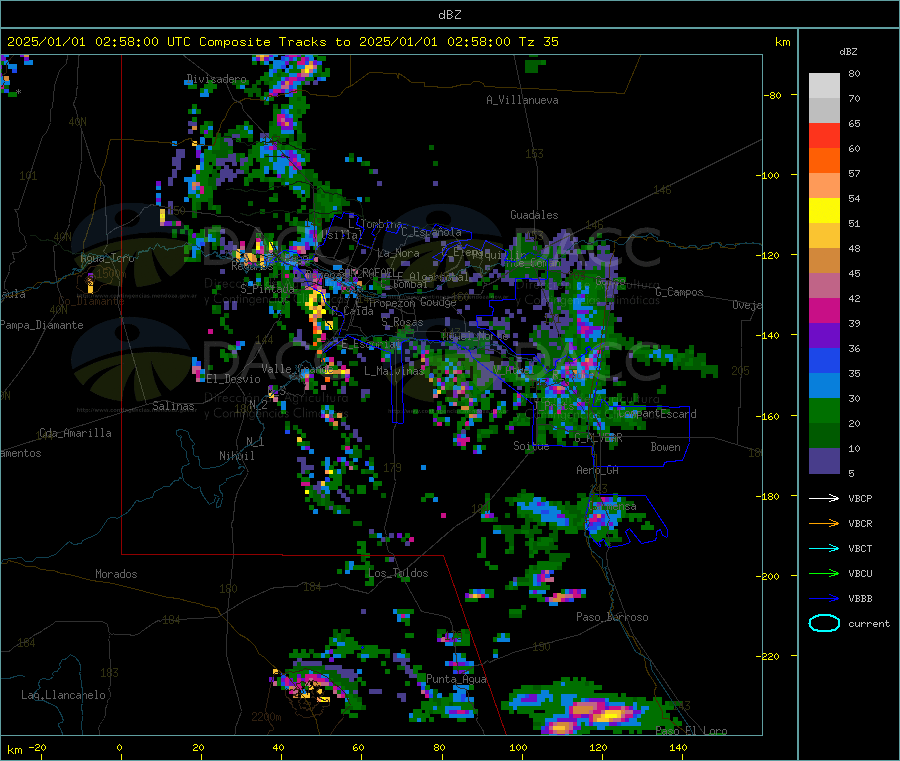
Task: Click the cyan VBCT arrow icon
Action: pyautogui.click(x=824, y=549)
